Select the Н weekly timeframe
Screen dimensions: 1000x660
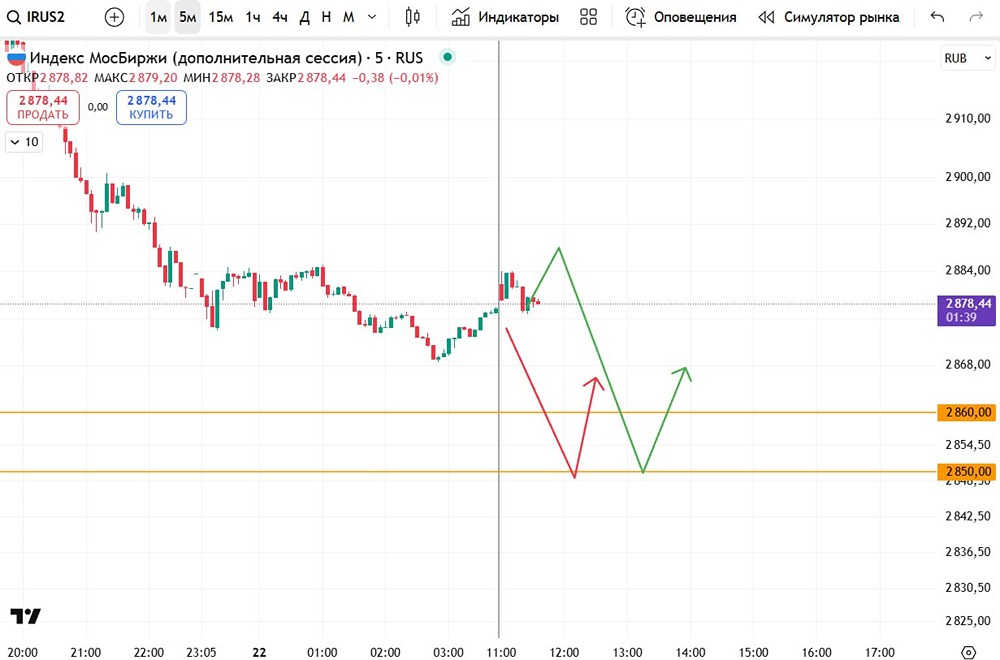coord(326,17)
